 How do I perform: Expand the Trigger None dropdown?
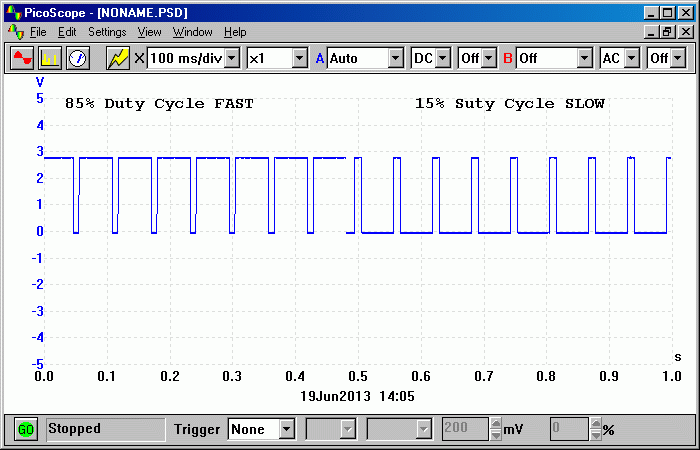(287, 429)
